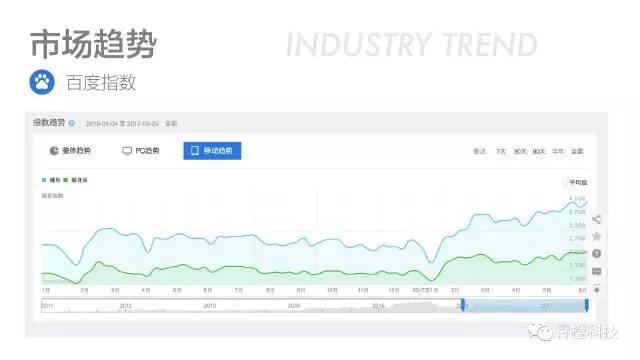Toggle the green legend series
The height and width of the screenshot is (360, 640).
(76, 180)
